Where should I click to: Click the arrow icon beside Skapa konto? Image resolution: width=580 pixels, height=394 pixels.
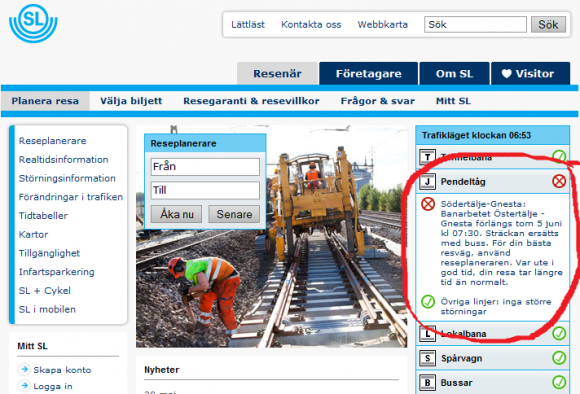pos(24,369)
